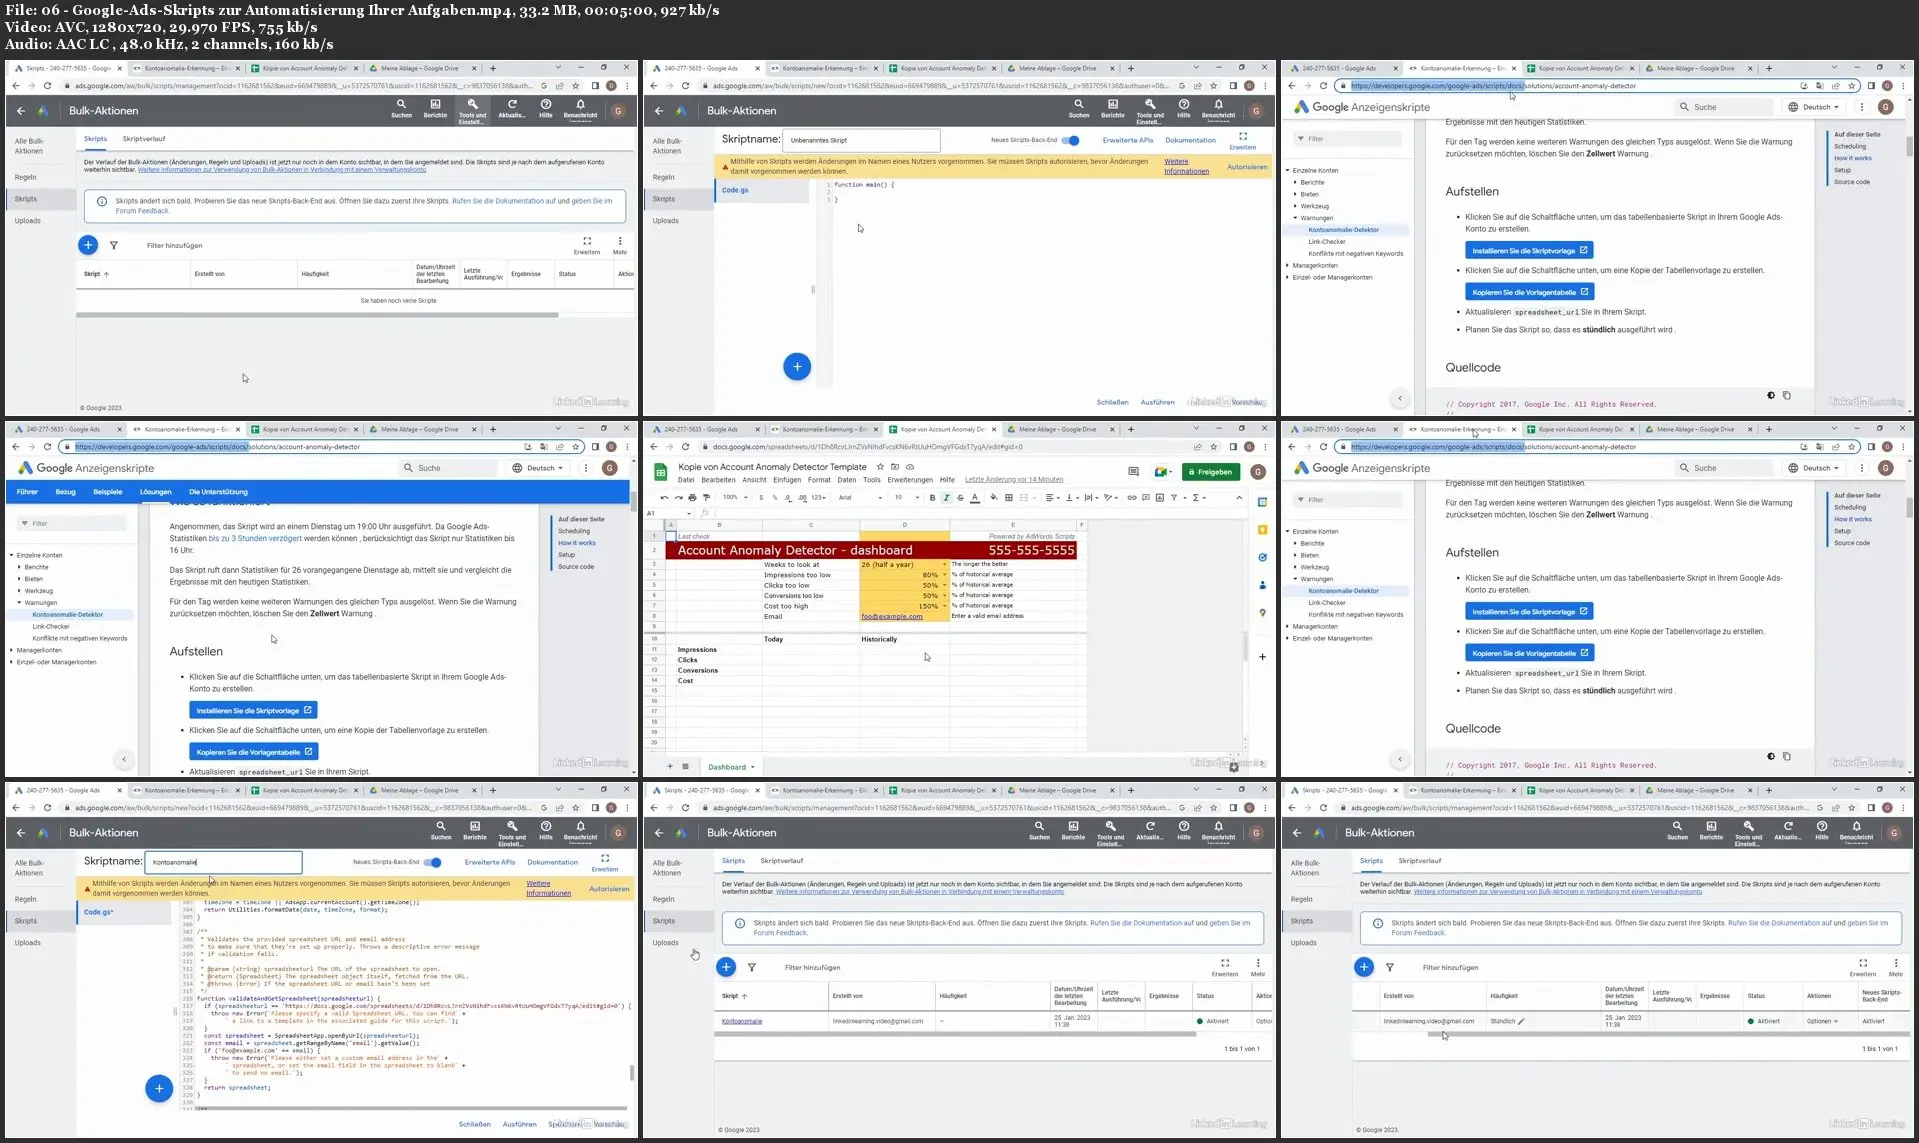Image resolution: width=1919 pixels, height=1143 pixels.
Task: Open the Arial font dropdown in Sheets
Action: (860, 497)
